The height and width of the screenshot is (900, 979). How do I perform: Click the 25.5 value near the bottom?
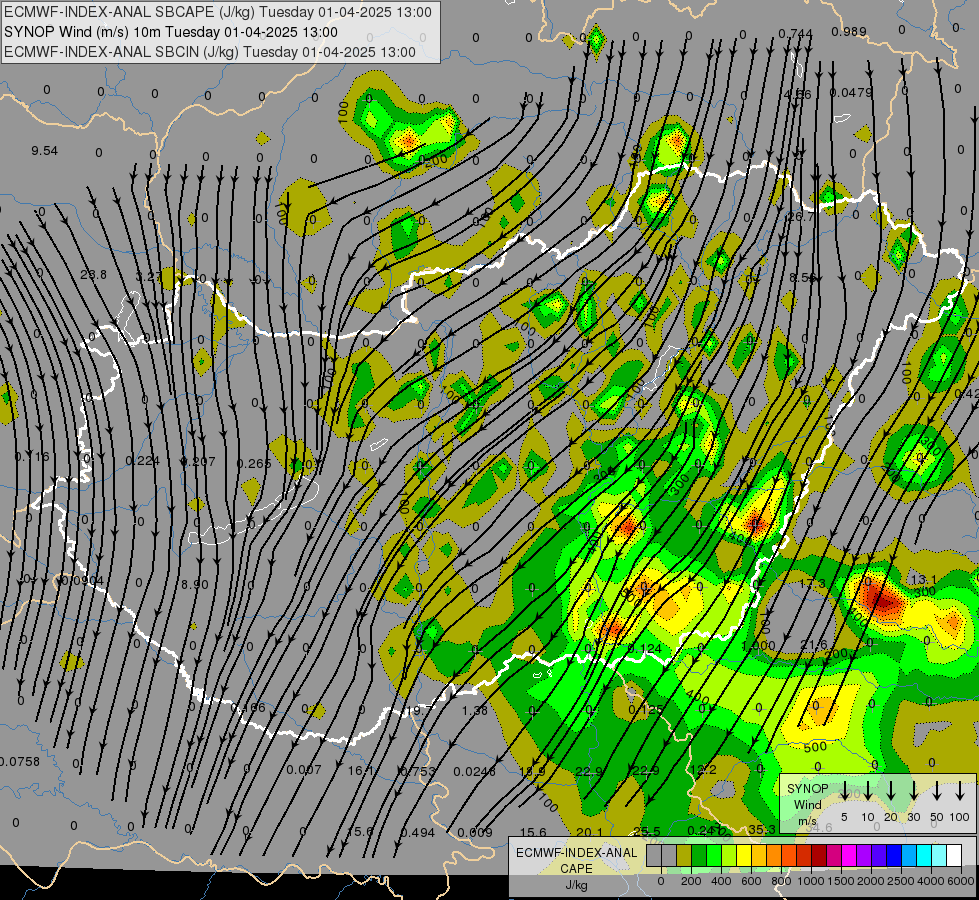coord(646,831)
